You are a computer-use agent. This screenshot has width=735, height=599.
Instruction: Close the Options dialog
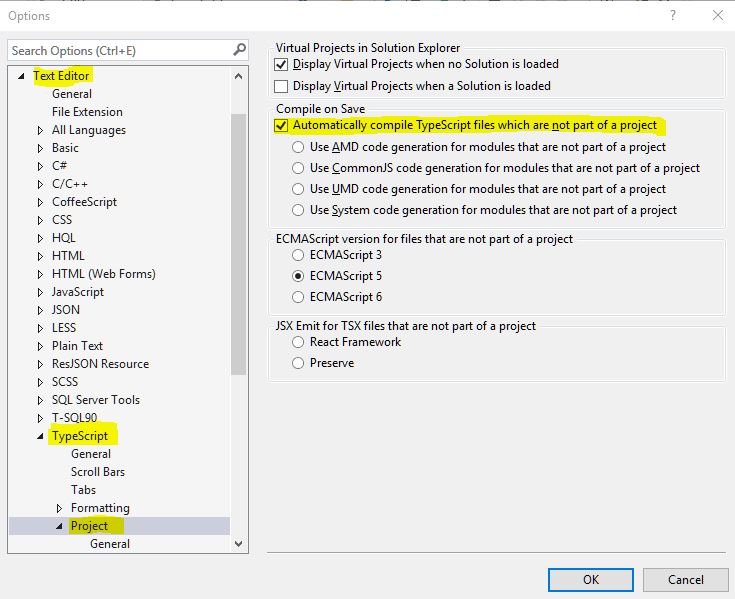pos(718,15)
